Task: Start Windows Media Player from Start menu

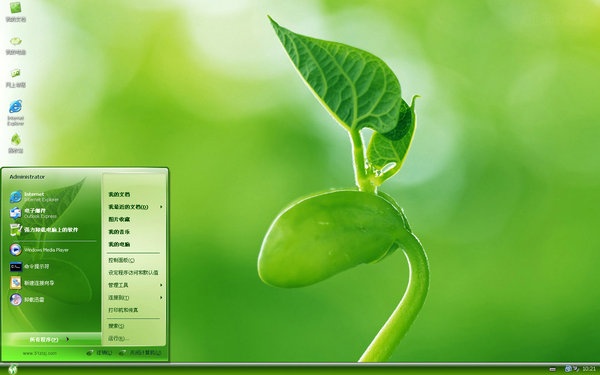Action: click(39, 249)
